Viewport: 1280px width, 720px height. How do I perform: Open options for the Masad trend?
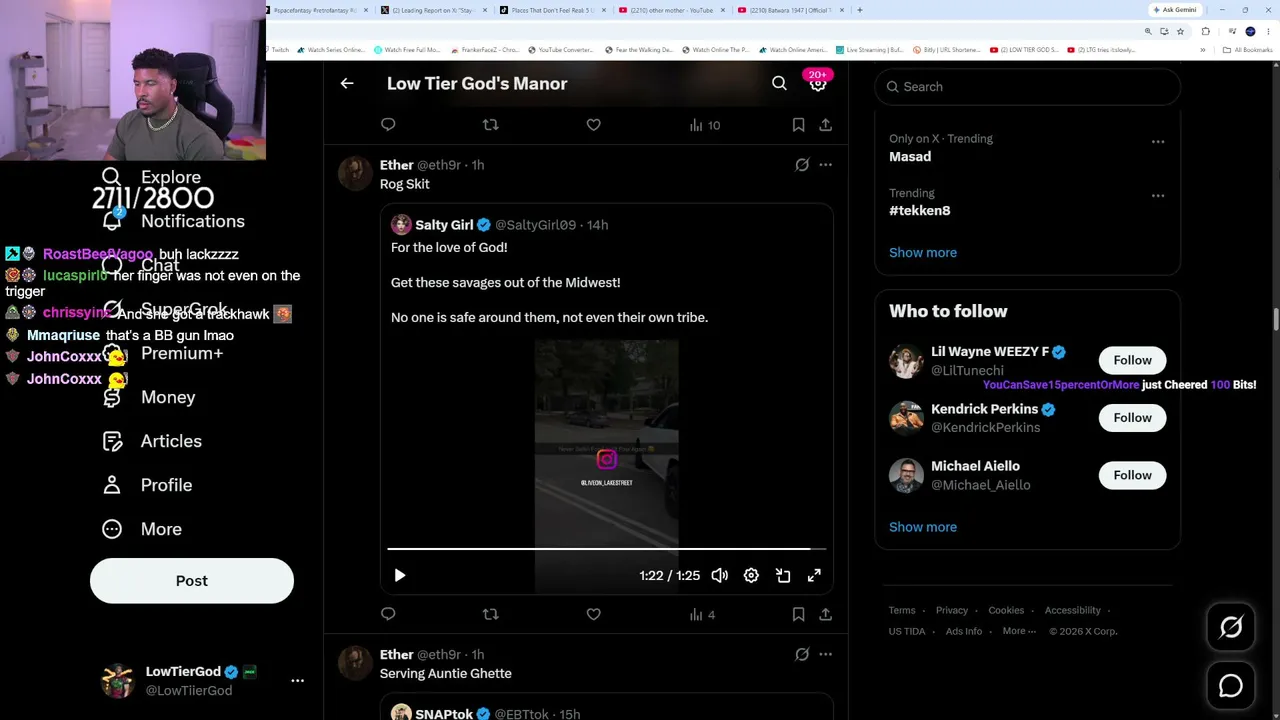pos(1158,142)
